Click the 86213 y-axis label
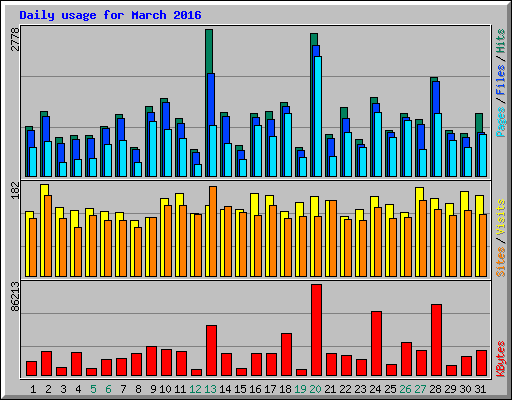The height and width of the screenshot is (400, 512). coord(15,296)
